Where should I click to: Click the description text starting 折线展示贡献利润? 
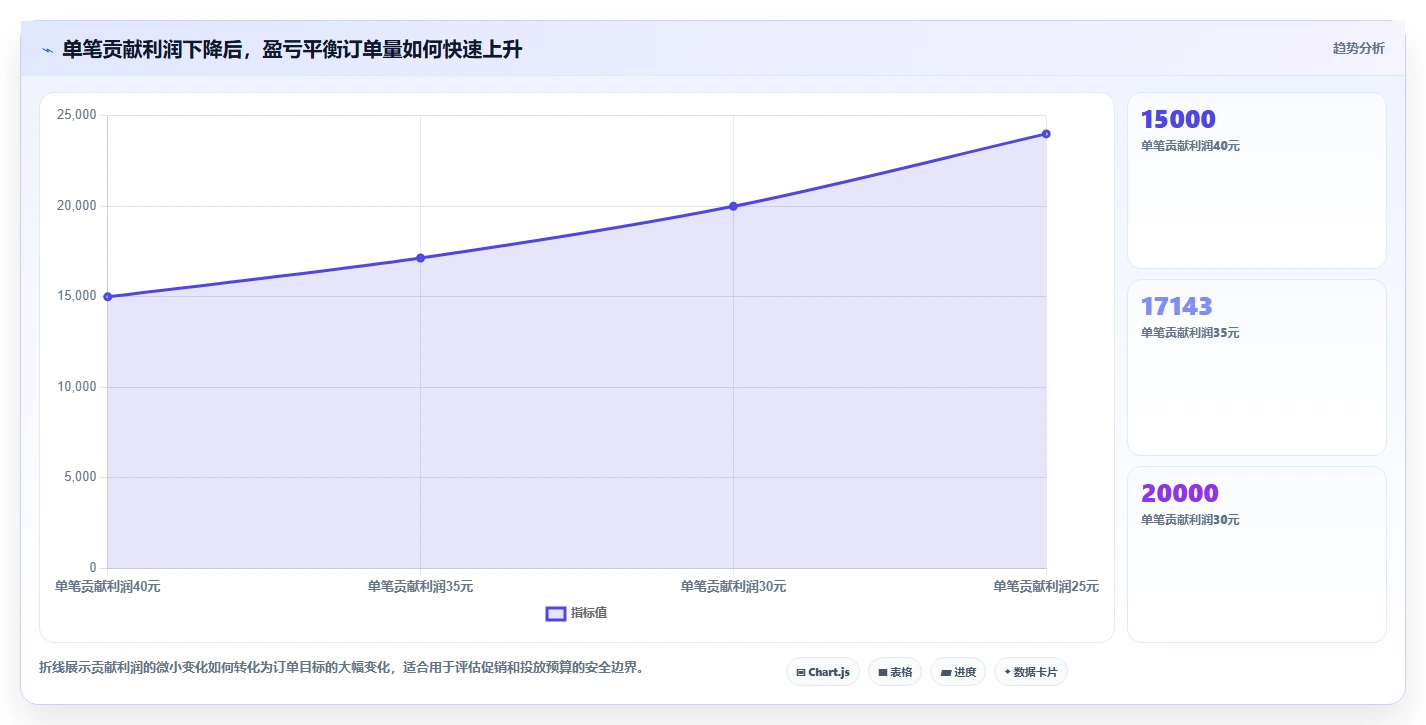pos(341,667)
